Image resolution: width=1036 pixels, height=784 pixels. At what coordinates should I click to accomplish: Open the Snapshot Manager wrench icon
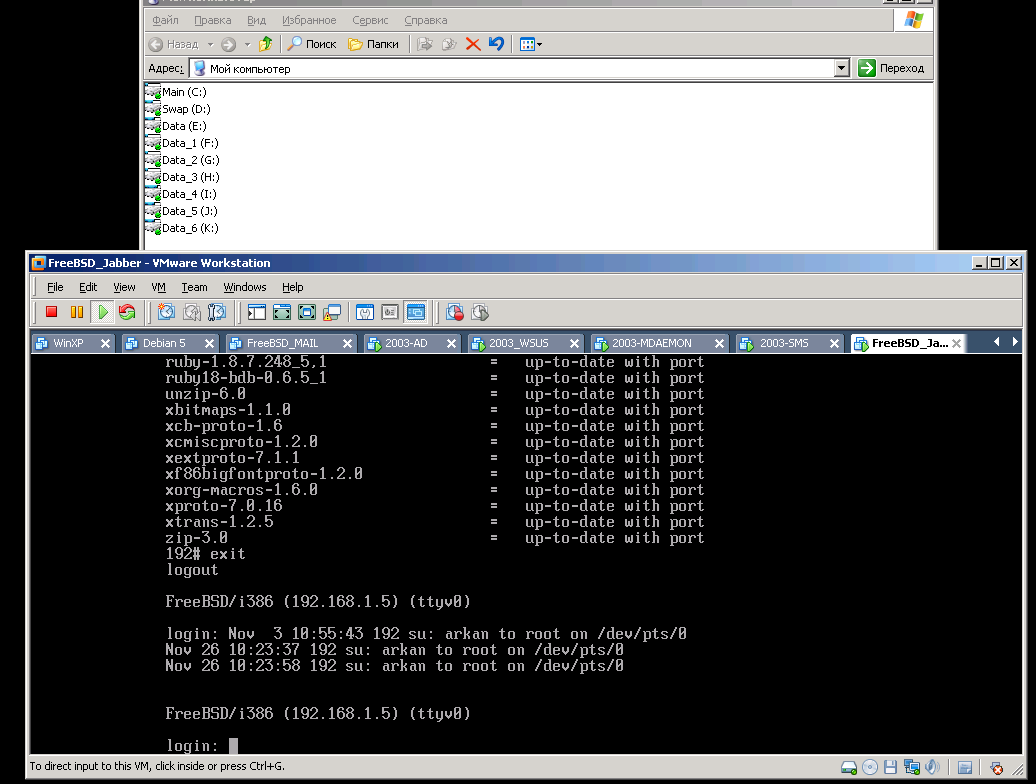(x=216, y=312)
